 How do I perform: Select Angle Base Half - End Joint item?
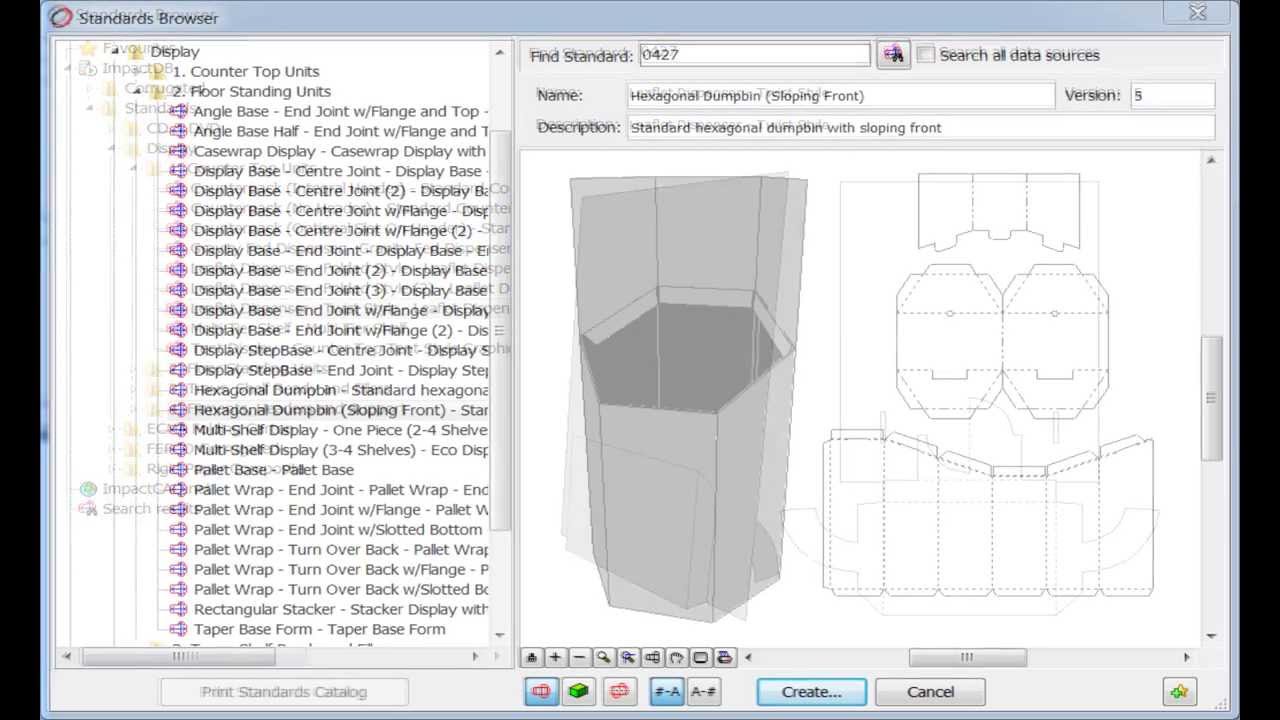coord(341,131)
